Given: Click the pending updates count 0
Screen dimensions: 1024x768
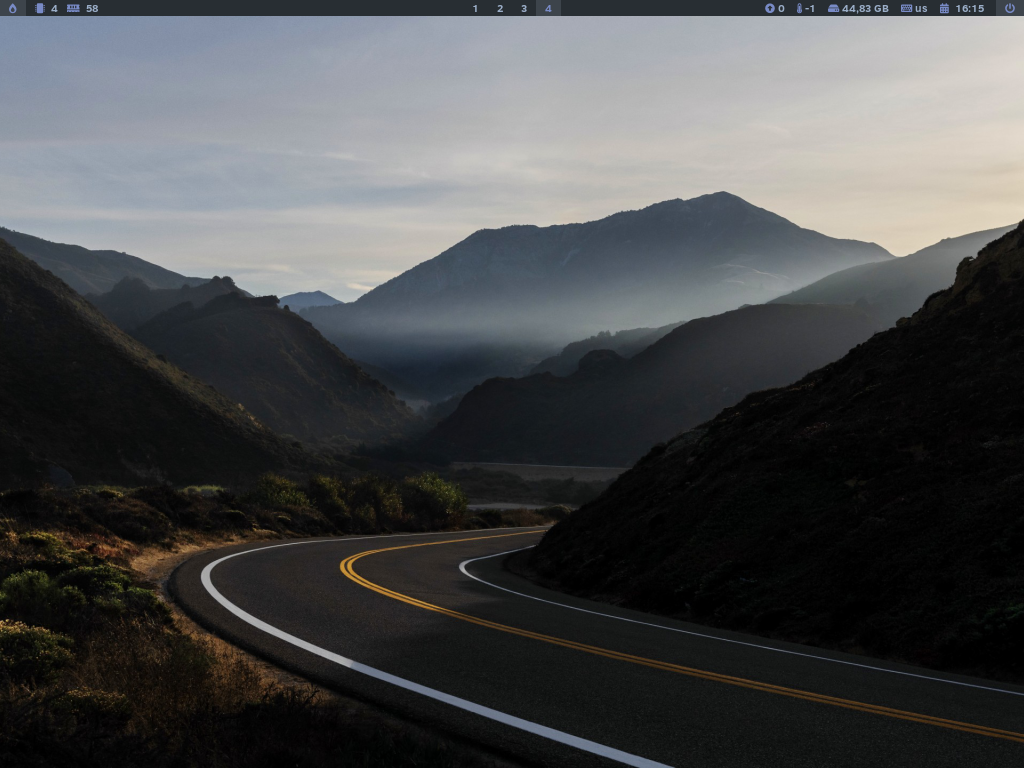Looking at the screenshot, I should coord(781,8).
